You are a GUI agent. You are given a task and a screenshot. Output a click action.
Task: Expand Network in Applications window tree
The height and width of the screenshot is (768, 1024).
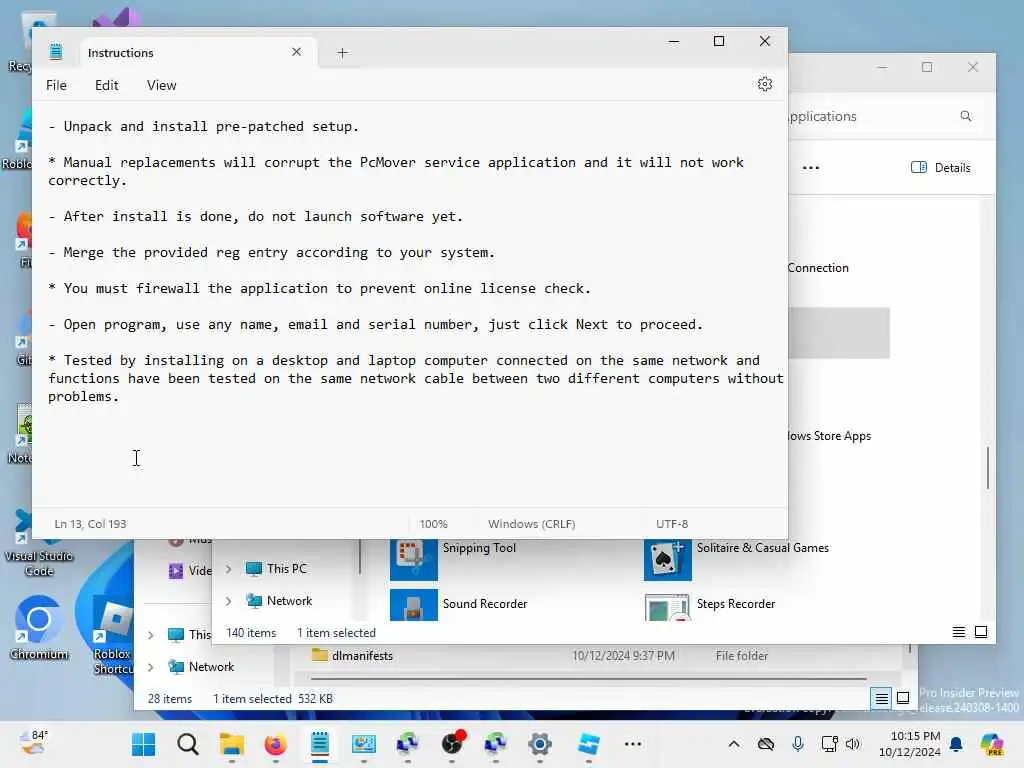tap(229, 601)
